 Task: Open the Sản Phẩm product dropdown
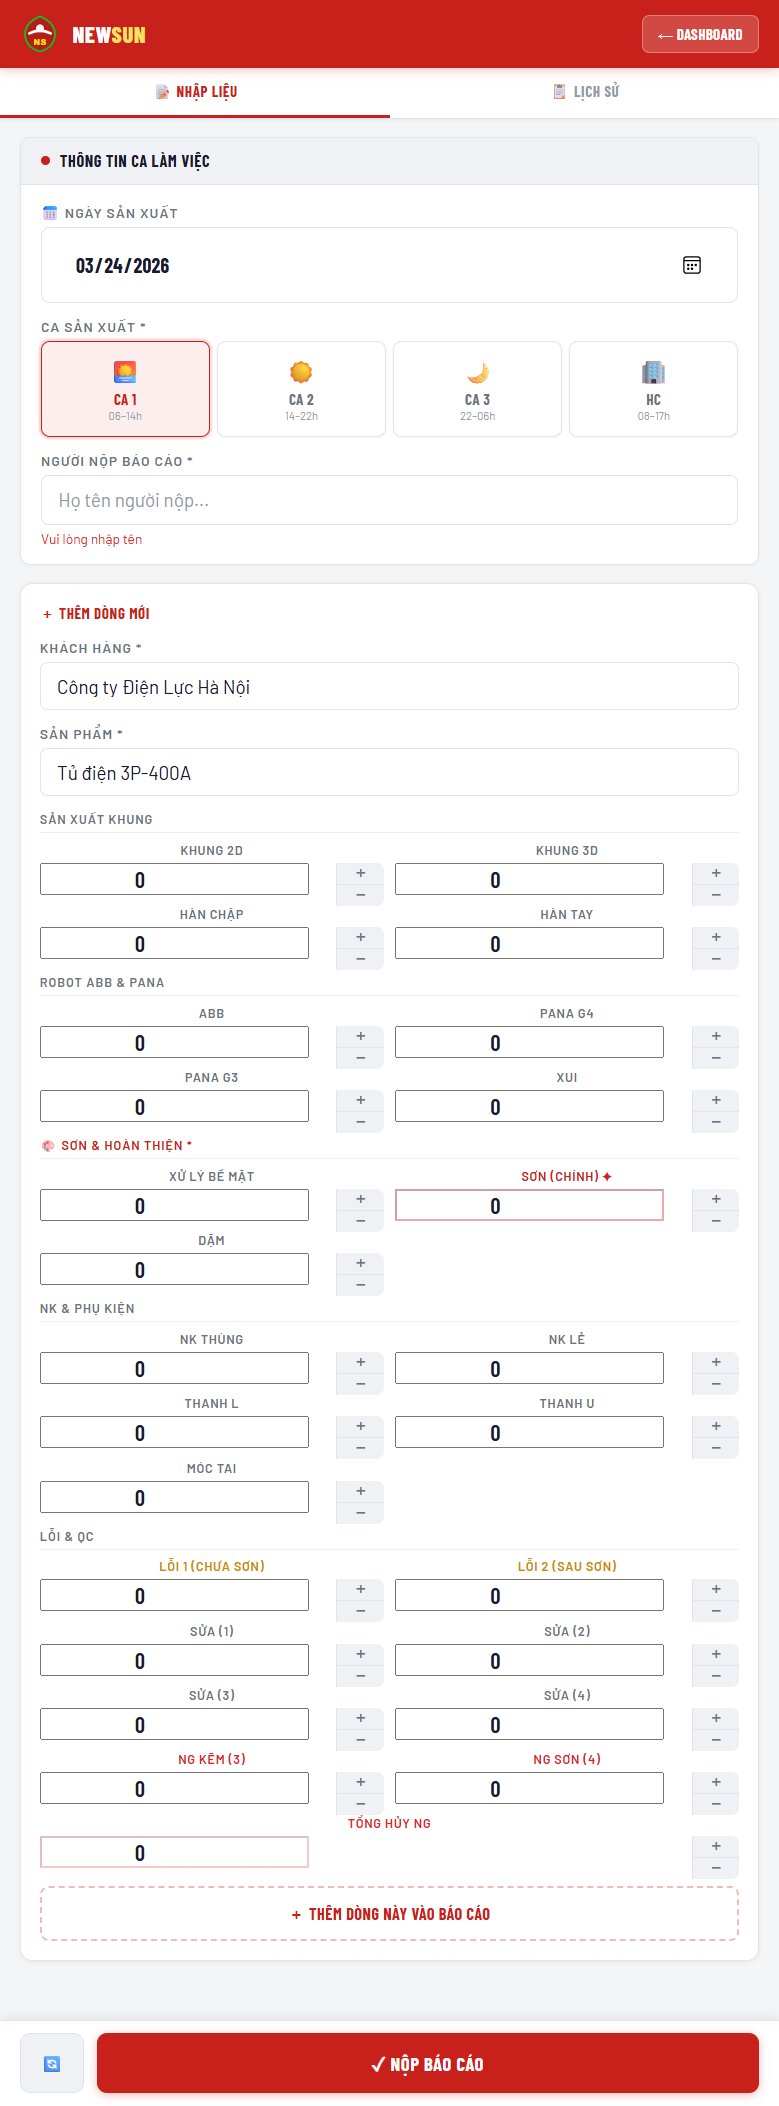pyautogui.click(x=389, y=773)
